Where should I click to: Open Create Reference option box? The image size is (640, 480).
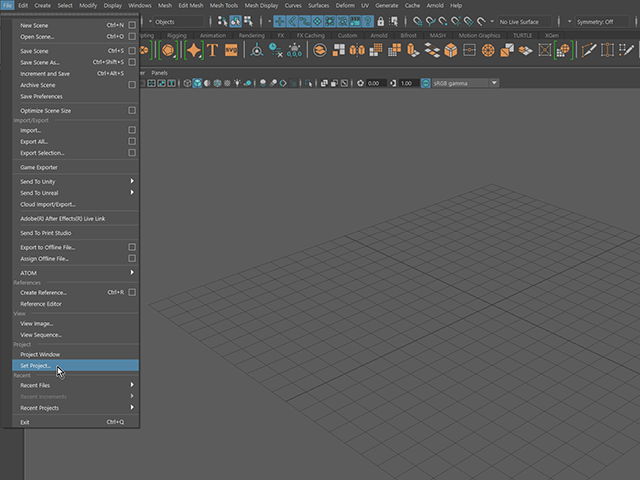tap(132, 292)
